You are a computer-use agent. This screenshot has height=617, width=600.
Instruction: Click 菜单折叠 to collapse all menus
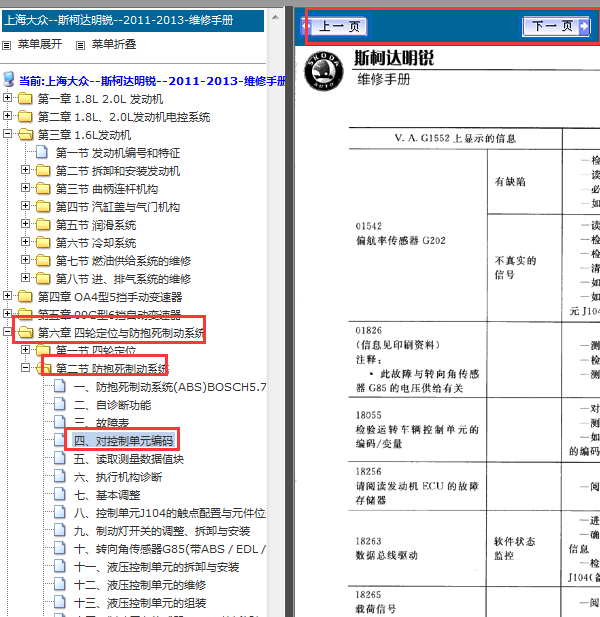[114, 44]
